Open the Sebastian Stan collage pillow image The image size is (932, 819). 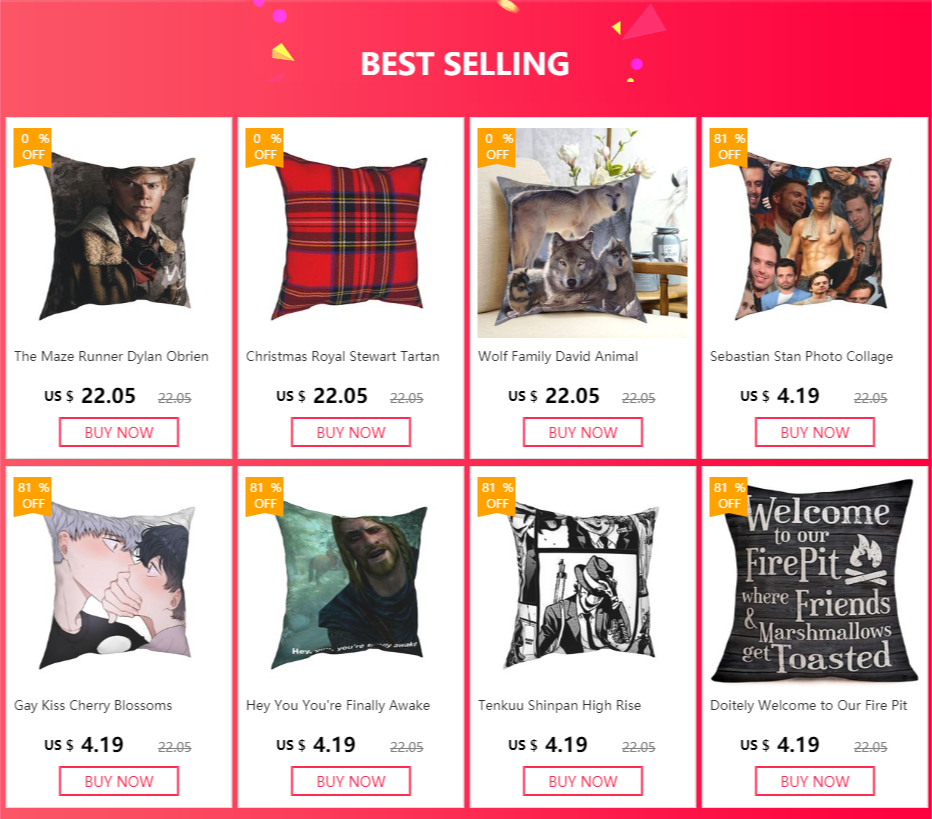point(815,235)
